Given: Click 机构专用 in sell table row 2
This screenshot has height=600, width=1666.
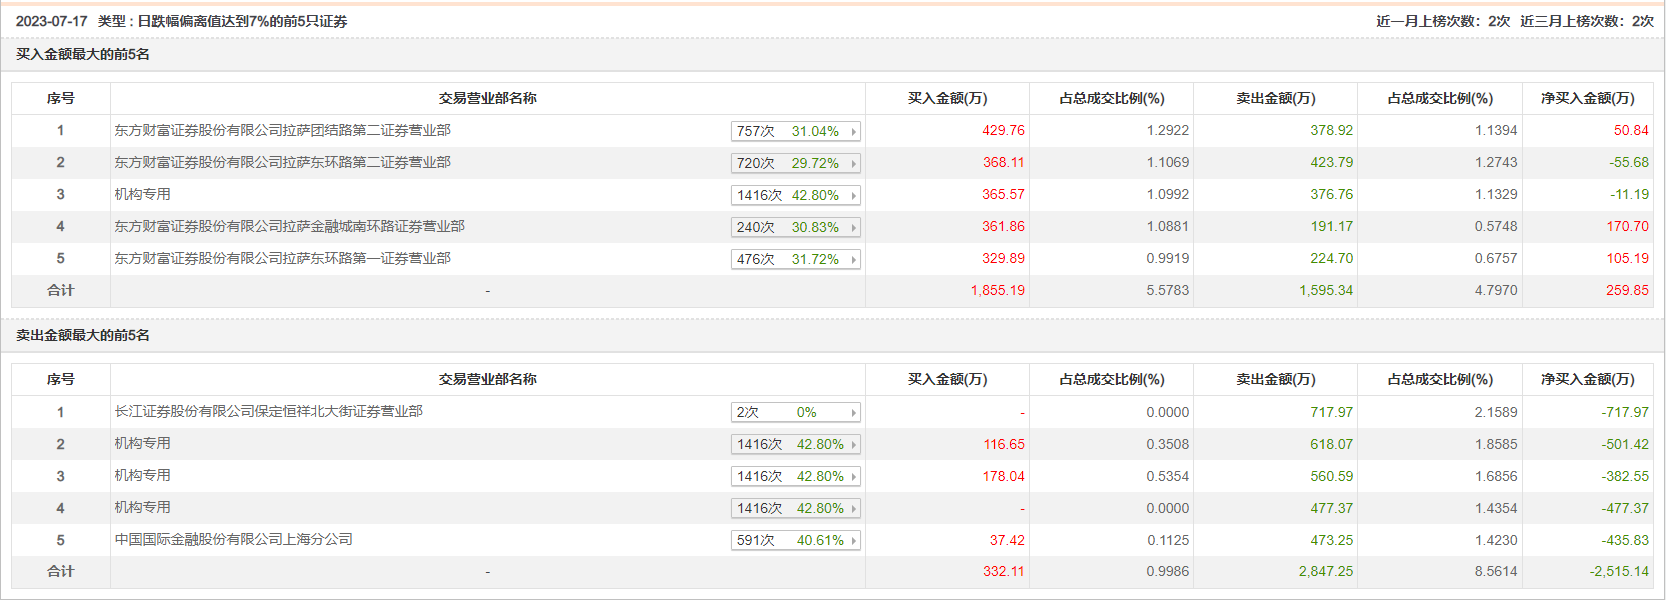Looking at the screenshot, I should (x=142, y=443).
